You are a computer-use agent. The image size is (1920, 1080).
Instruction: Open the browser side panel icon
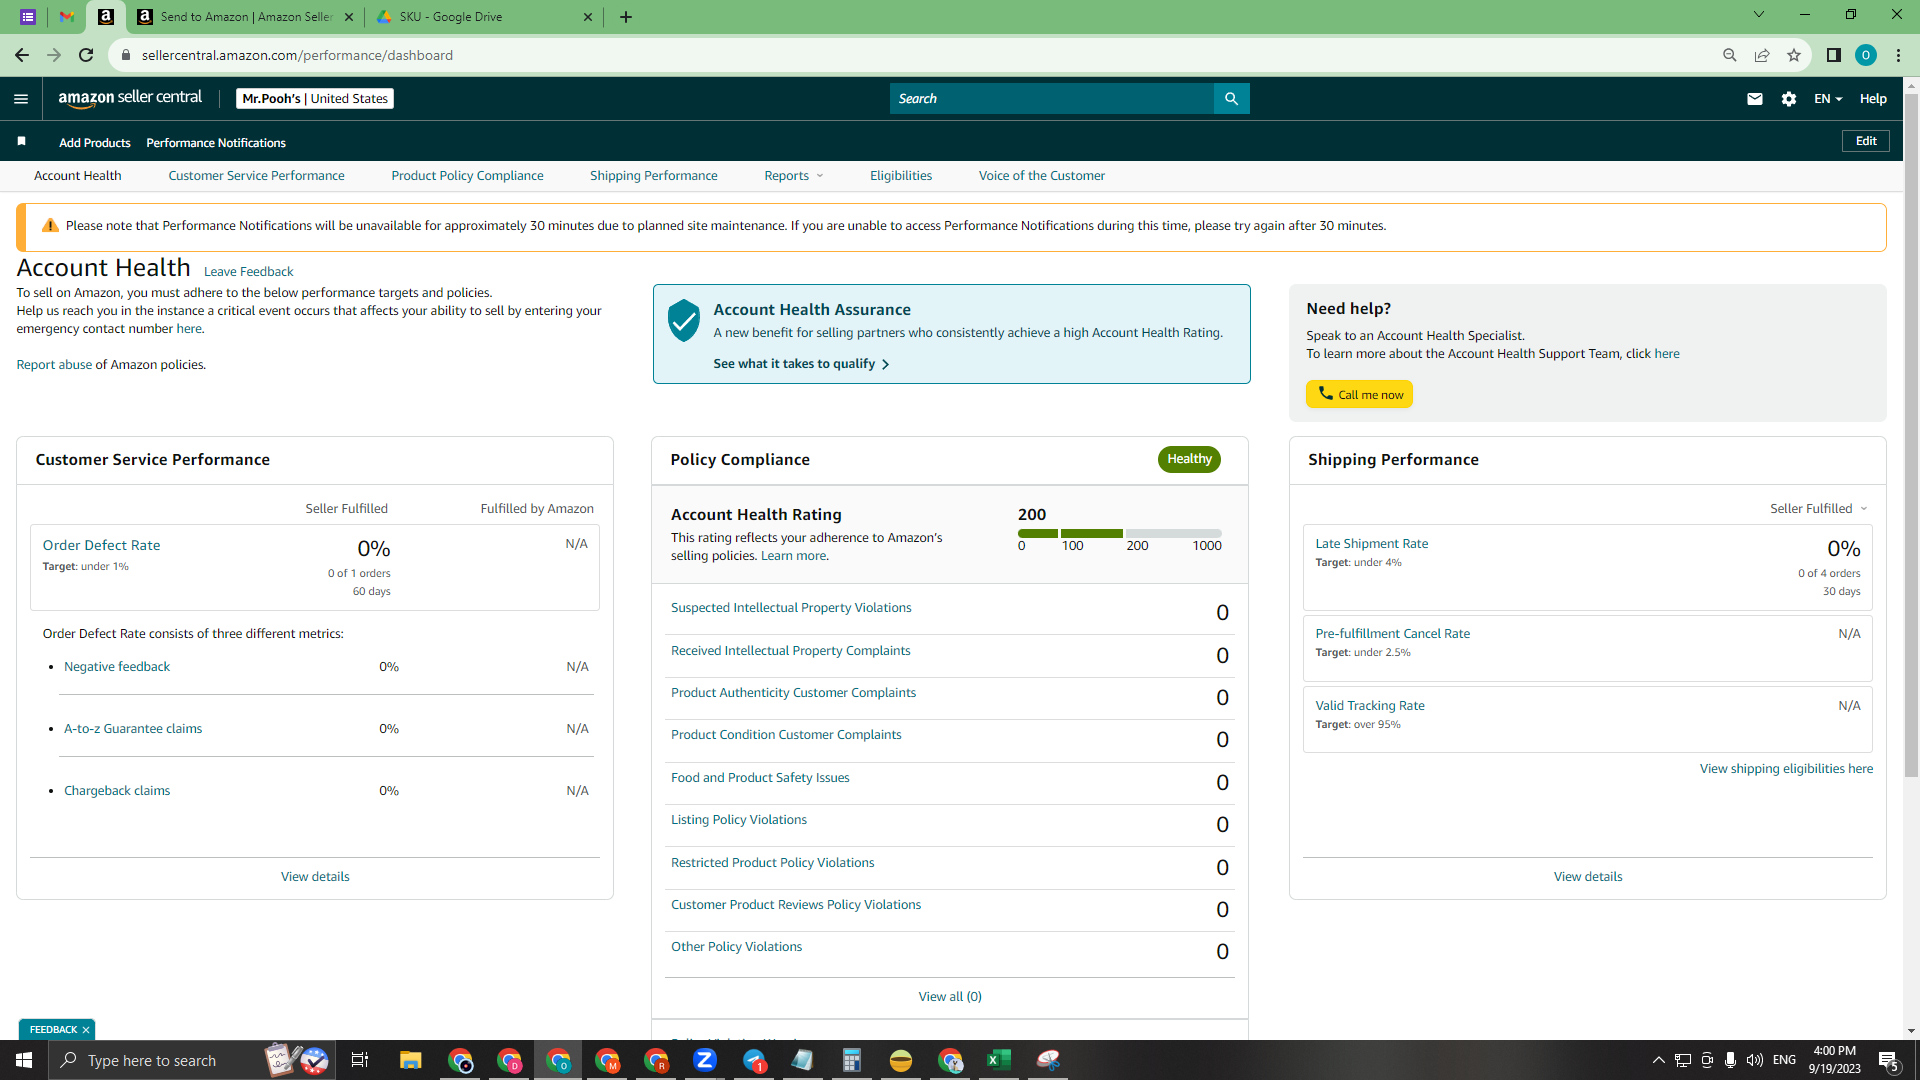click(x=1834, y=55)
